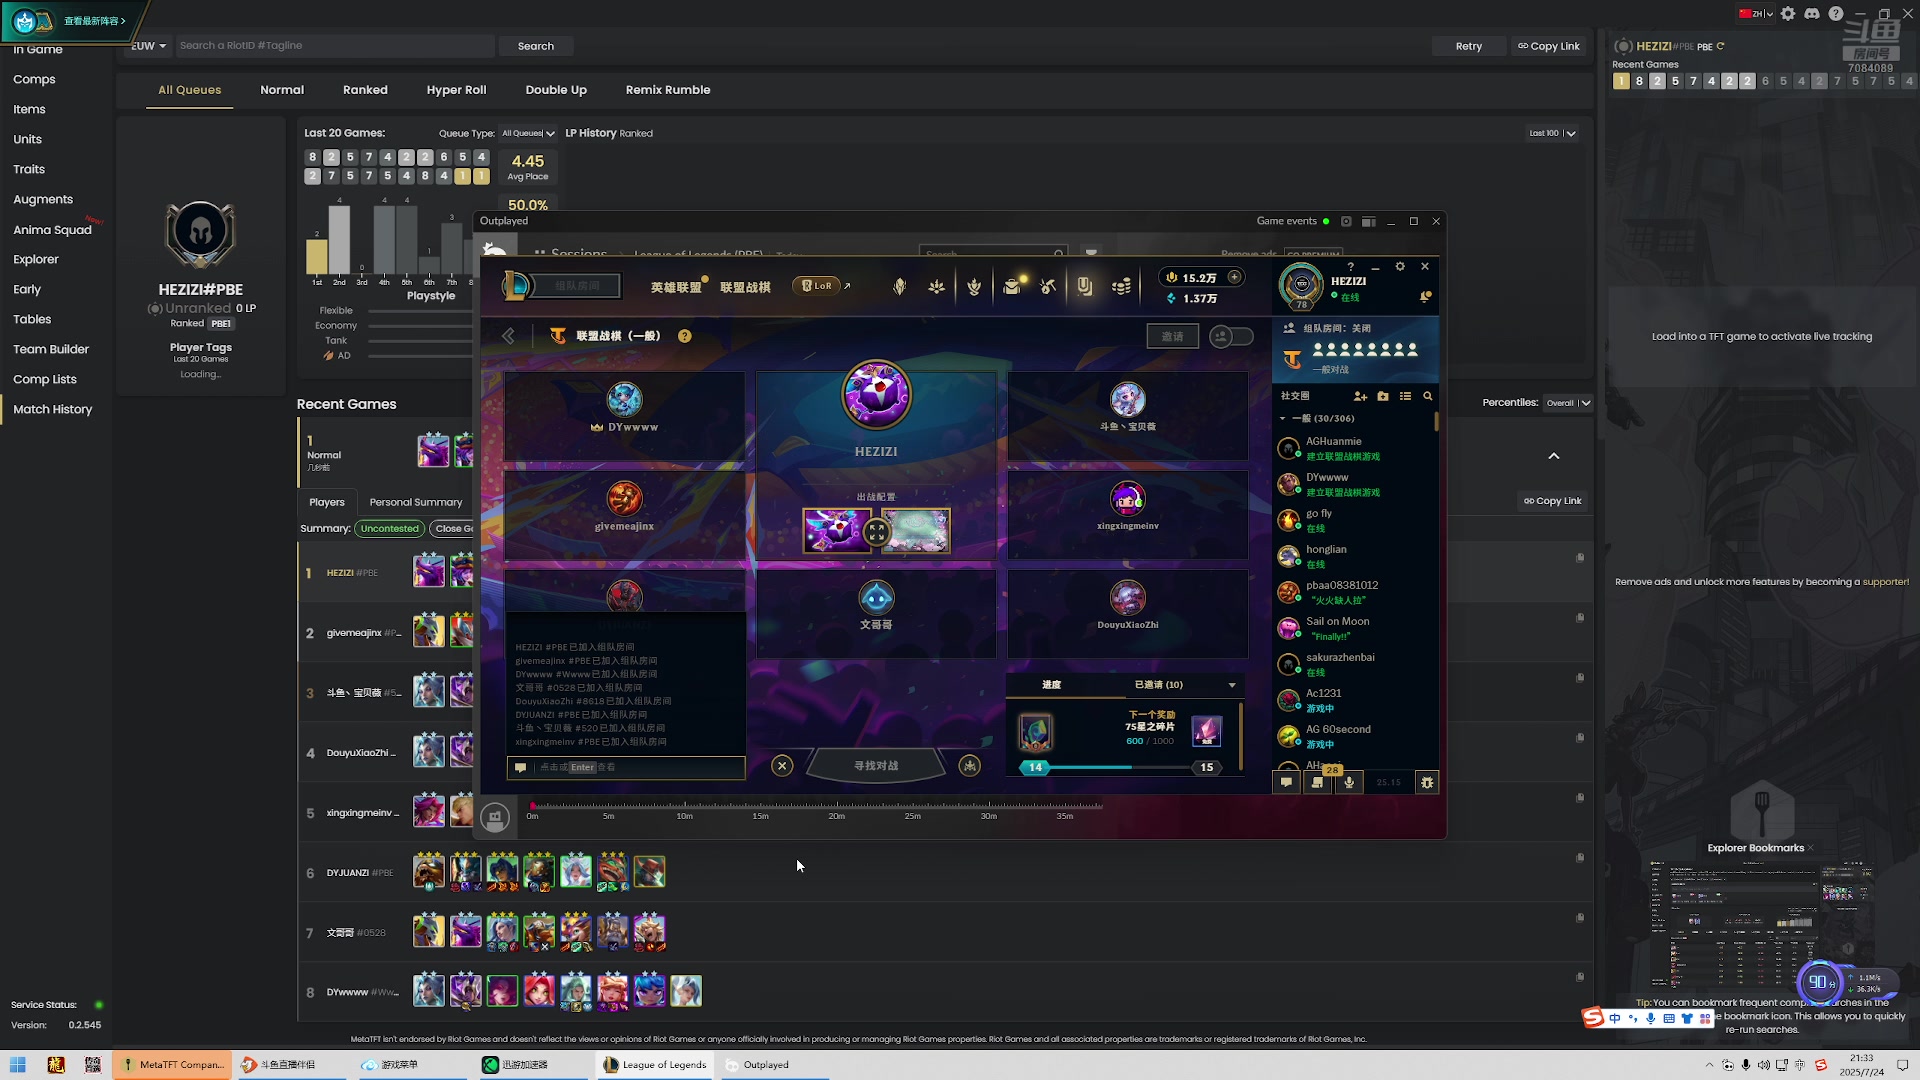Click the supporter link in the ad panel
This screenshot has width=1920, height=1080.
[x=1885, y=582]
